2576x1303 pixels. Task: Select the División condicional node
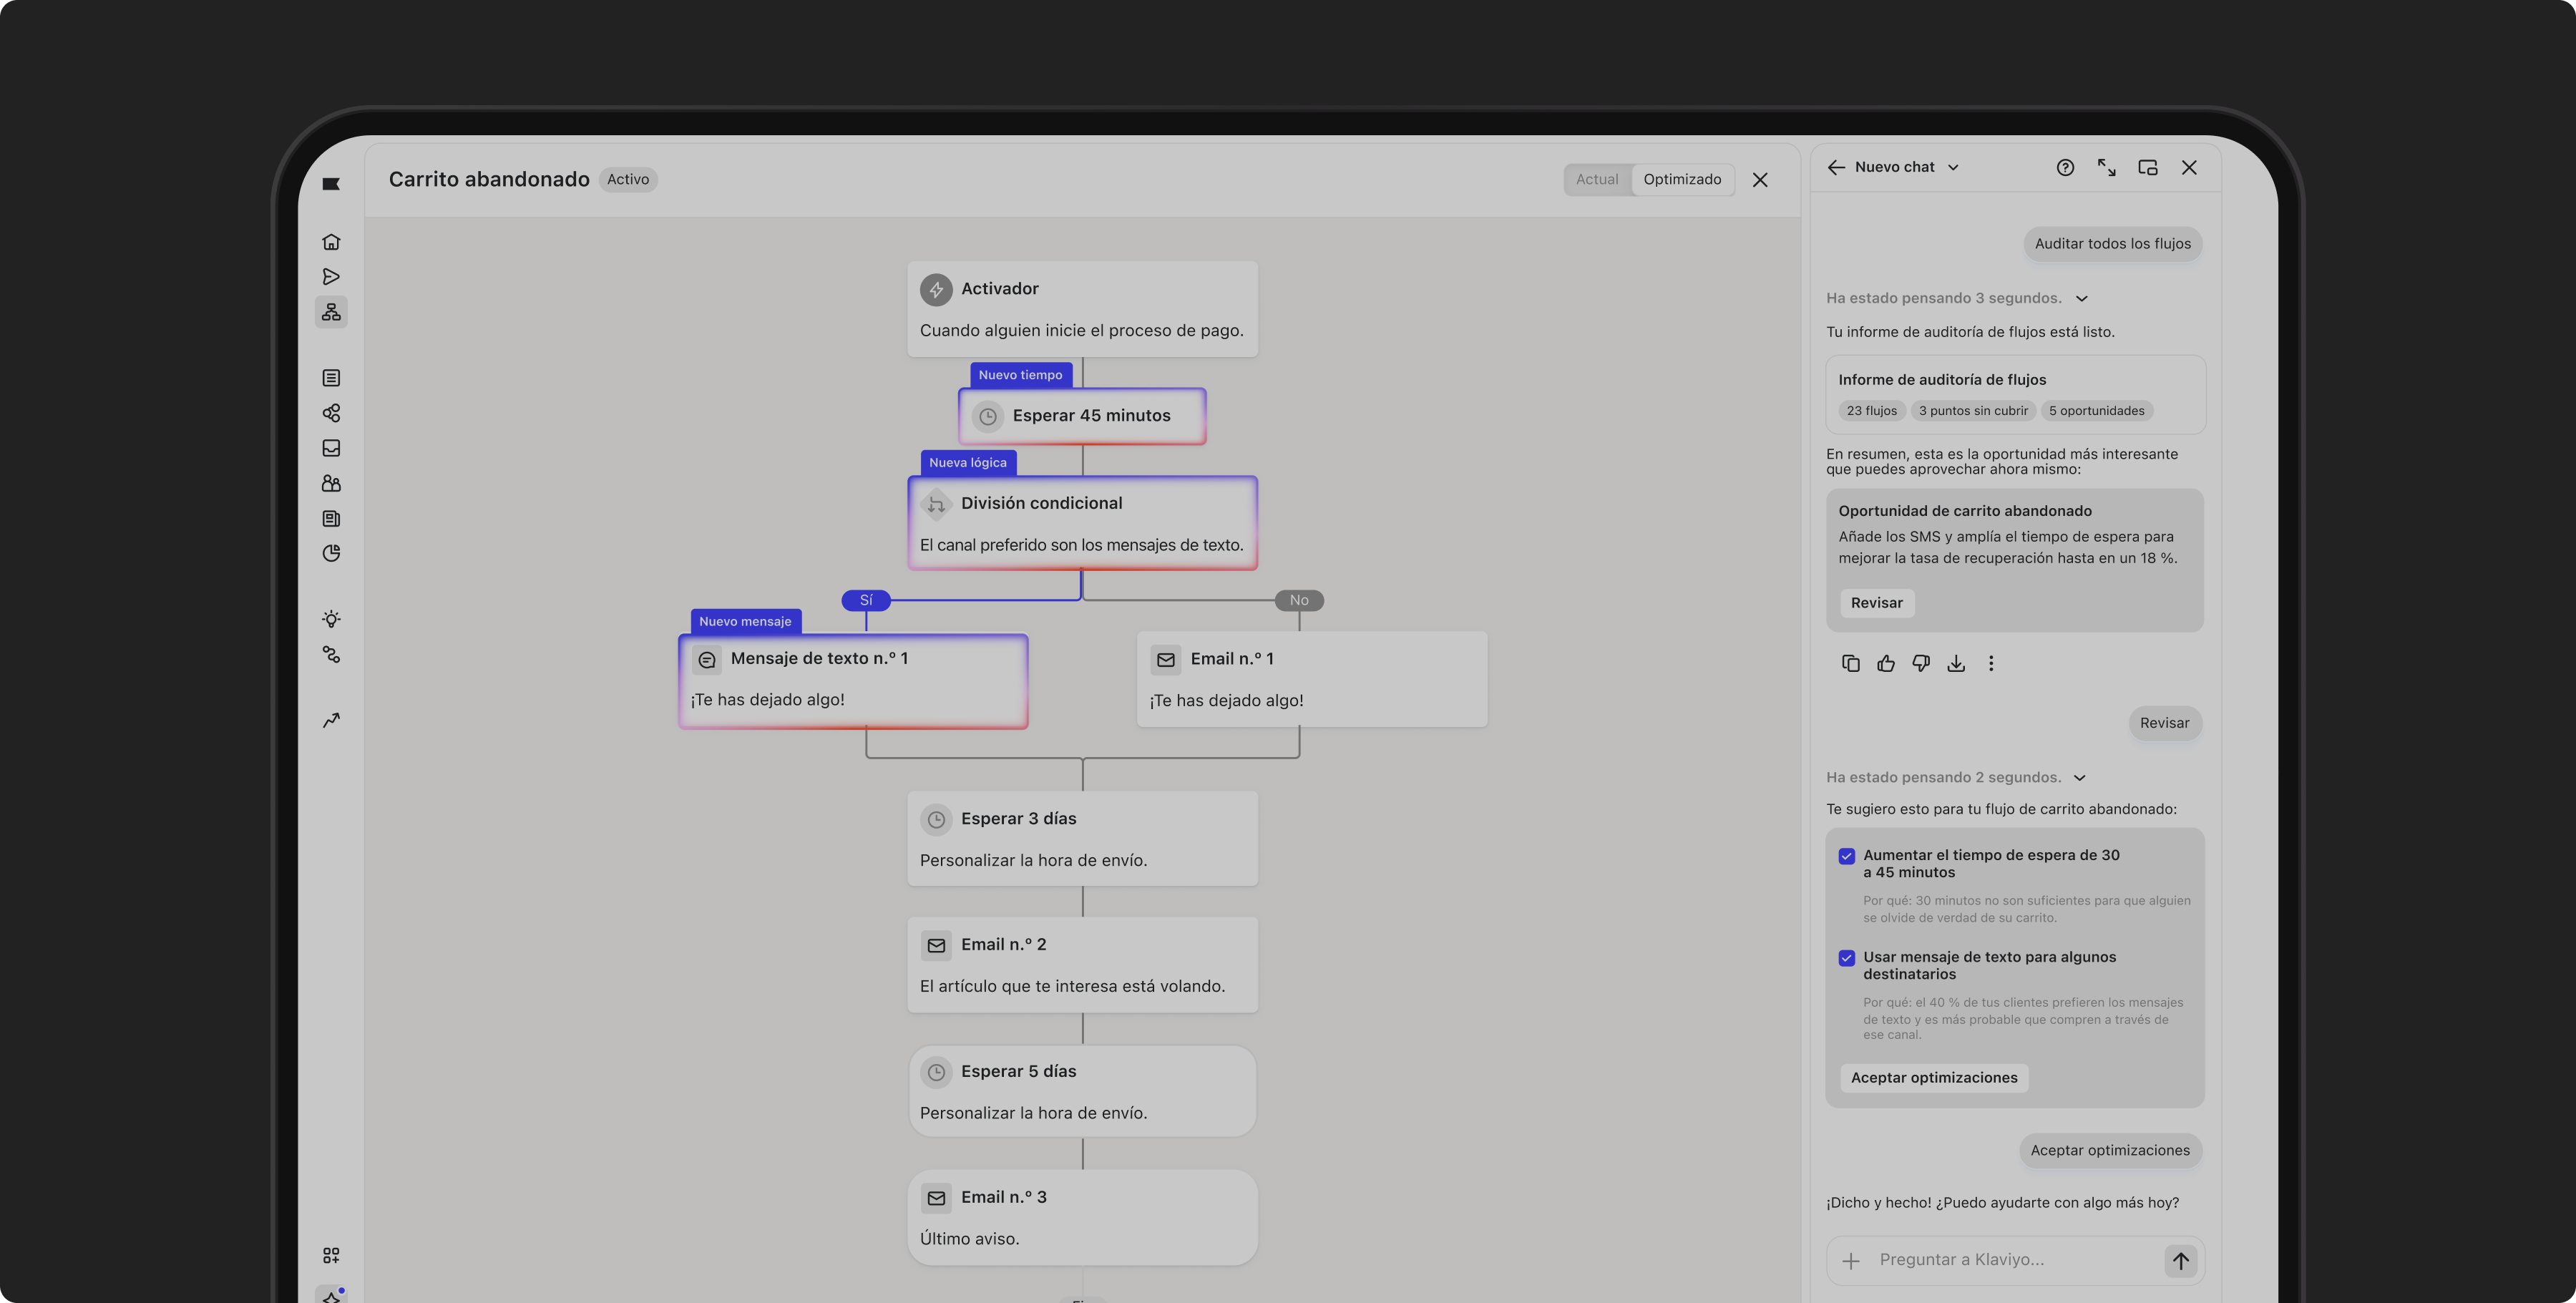pyautogui.click(x=1082, y=523)
